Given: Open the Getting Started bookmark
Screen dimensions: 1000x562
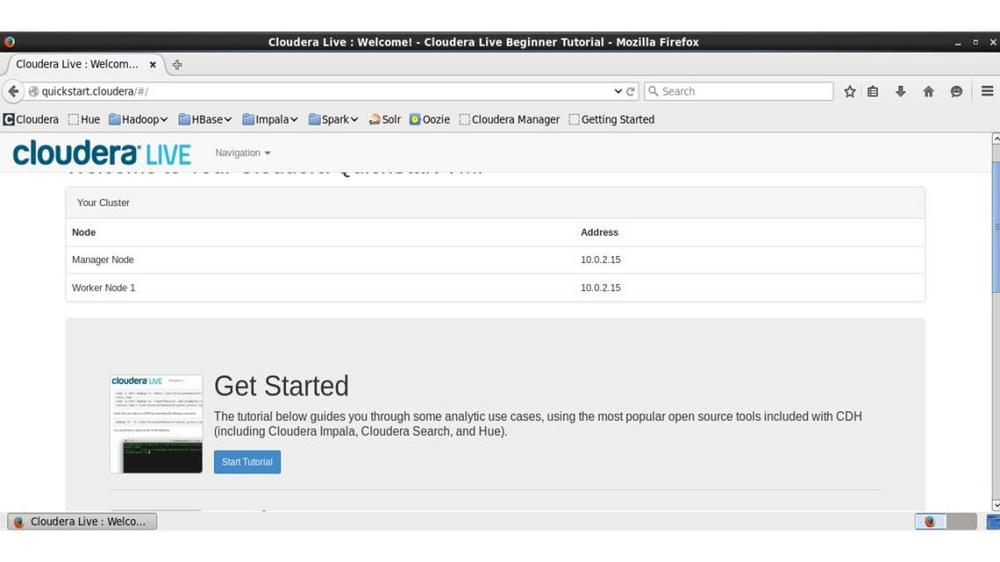Looking at the screenshot, I should (x=612, y=119).
